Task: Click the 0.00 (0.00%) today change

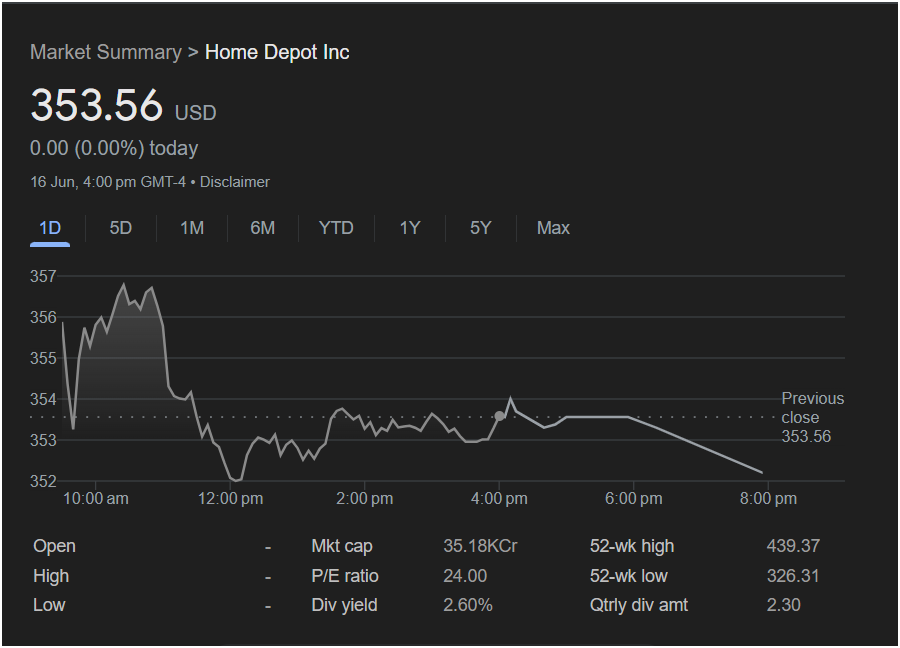Action: tap(114, 148)
